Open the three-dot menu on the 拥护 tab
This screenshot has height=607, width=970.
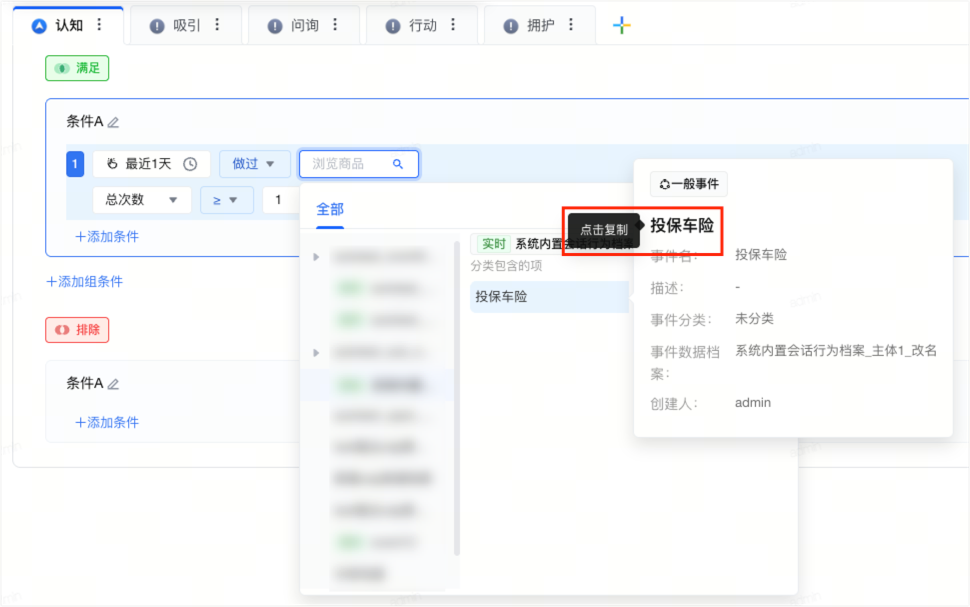[x=571, y=25]
